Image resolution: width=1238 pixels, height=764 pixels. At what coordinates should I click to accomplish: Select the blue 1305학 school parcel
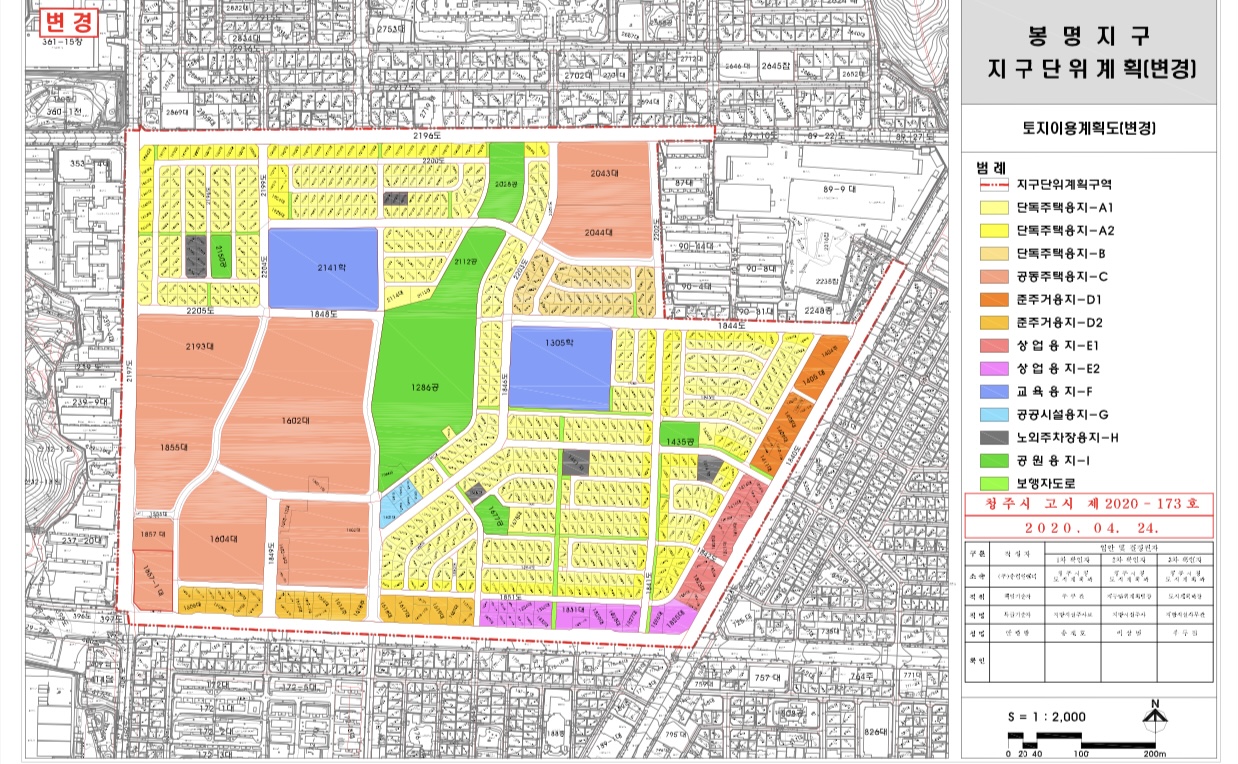(560, 368)
